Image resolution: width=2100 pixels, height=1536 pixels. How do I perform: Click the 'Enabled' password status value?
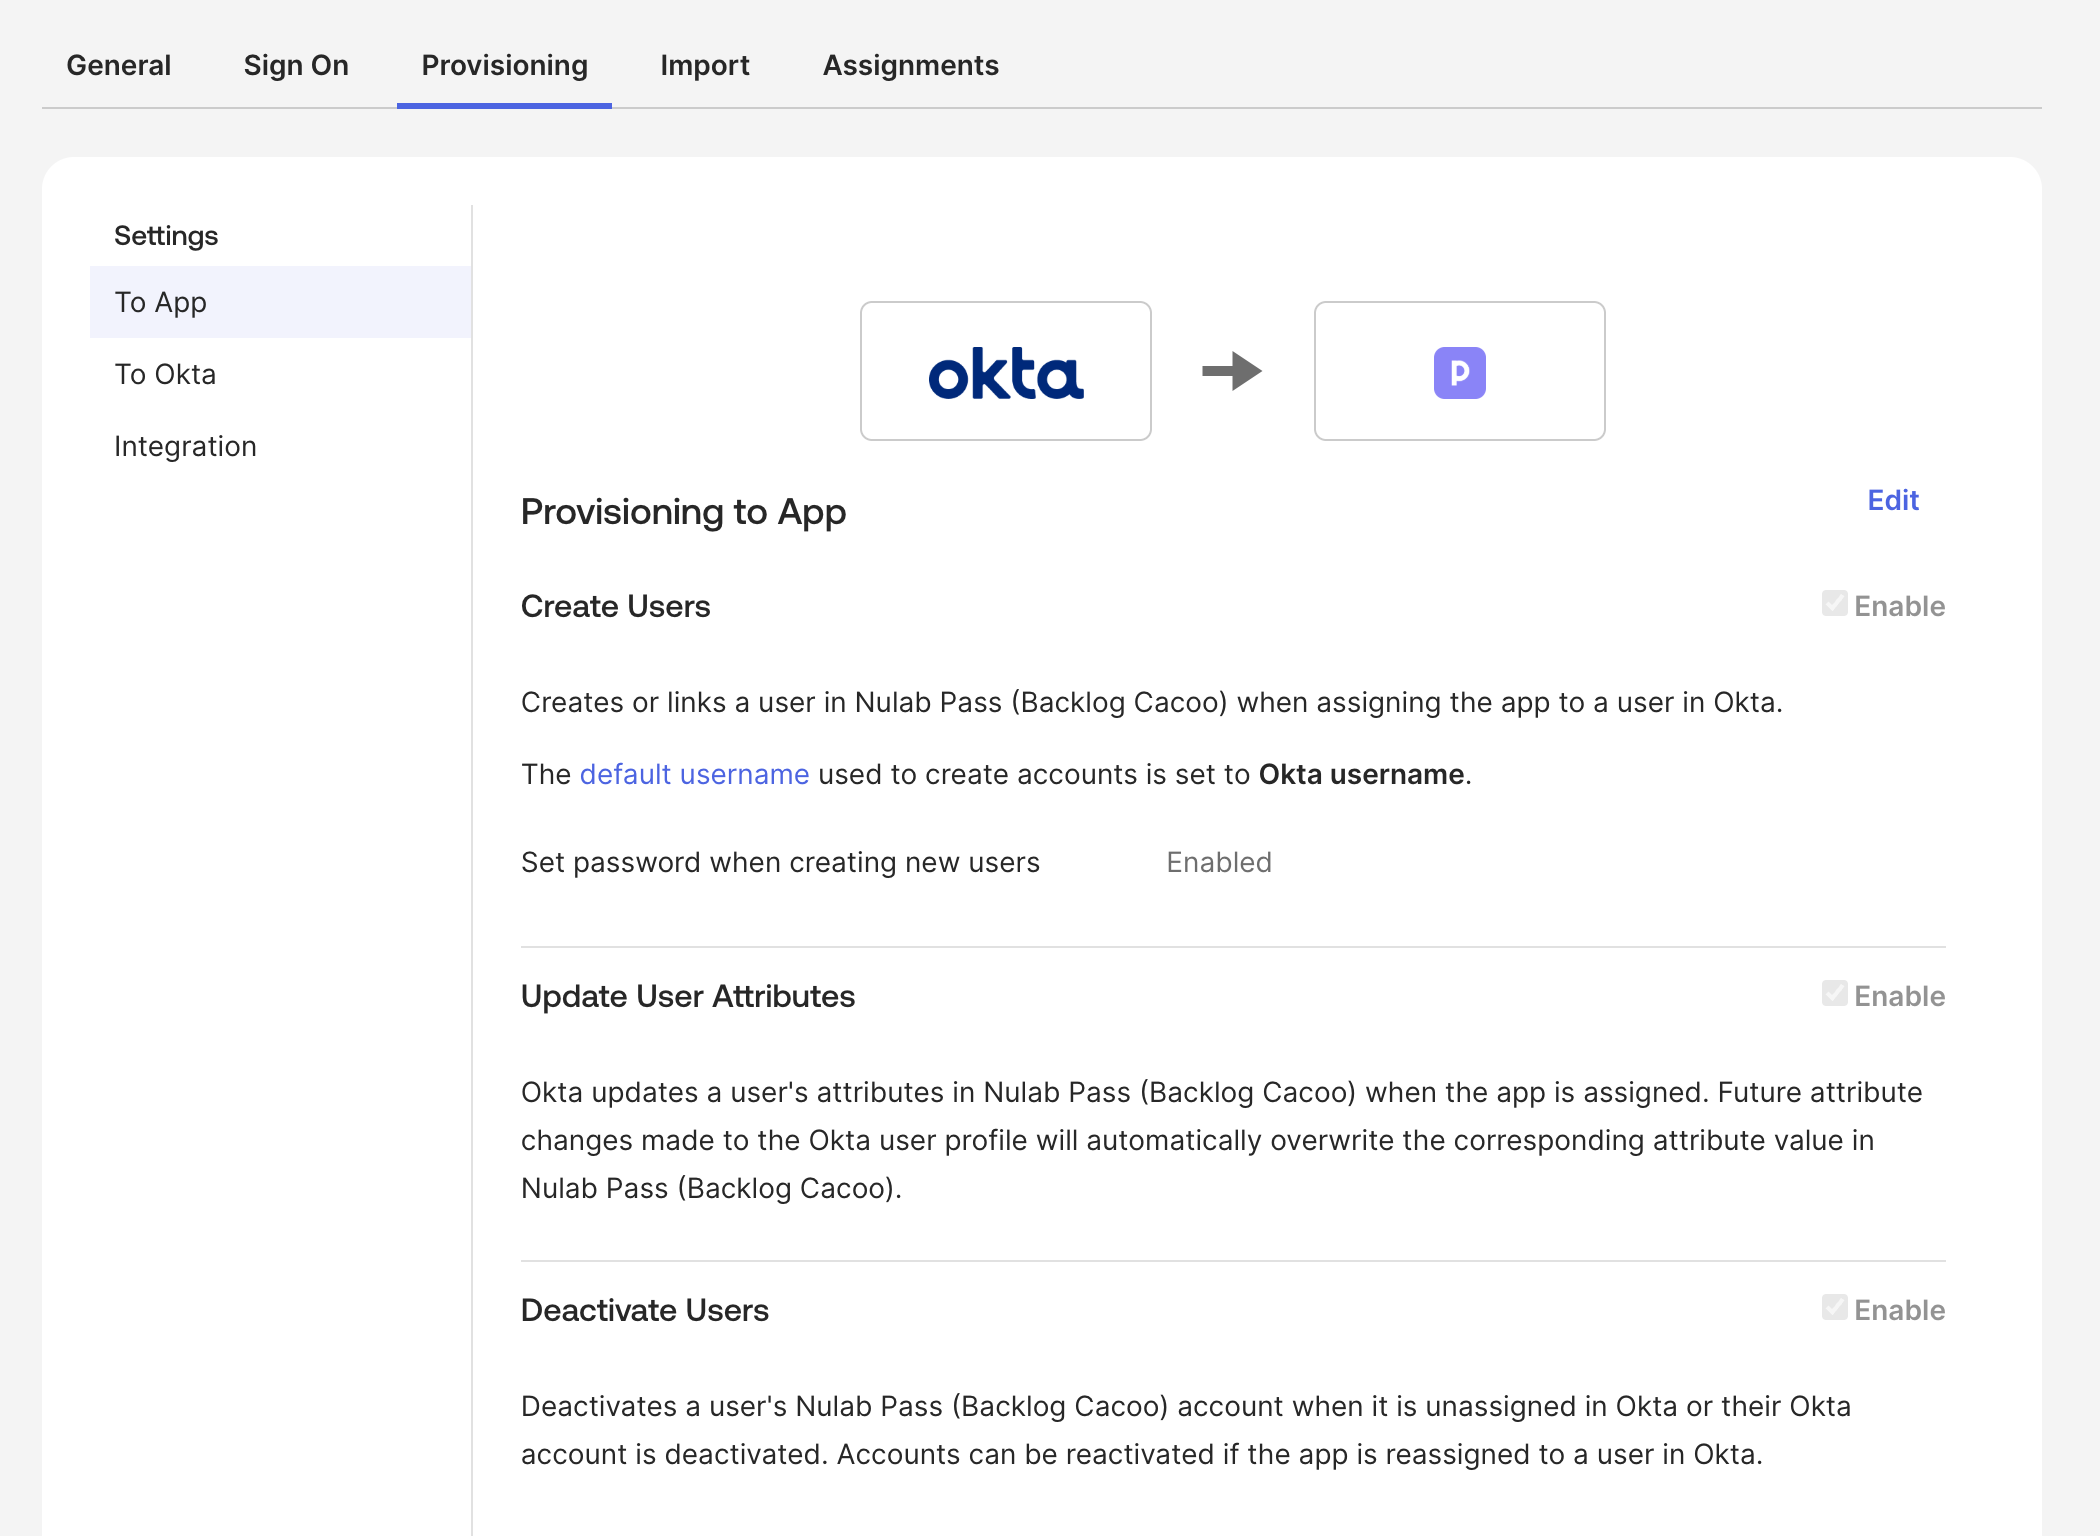[x=1219, y=862]
